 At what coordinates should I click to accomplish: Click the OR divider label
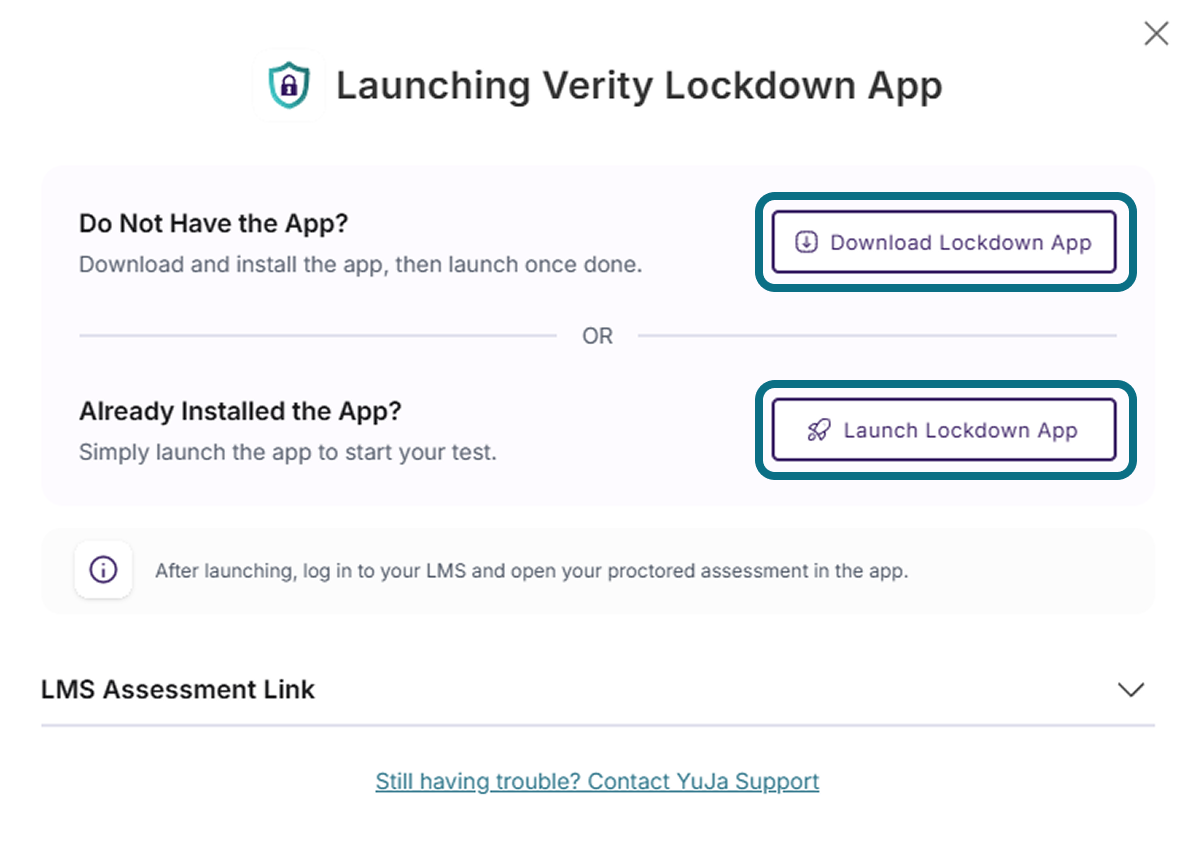click(x=597, y=336)
